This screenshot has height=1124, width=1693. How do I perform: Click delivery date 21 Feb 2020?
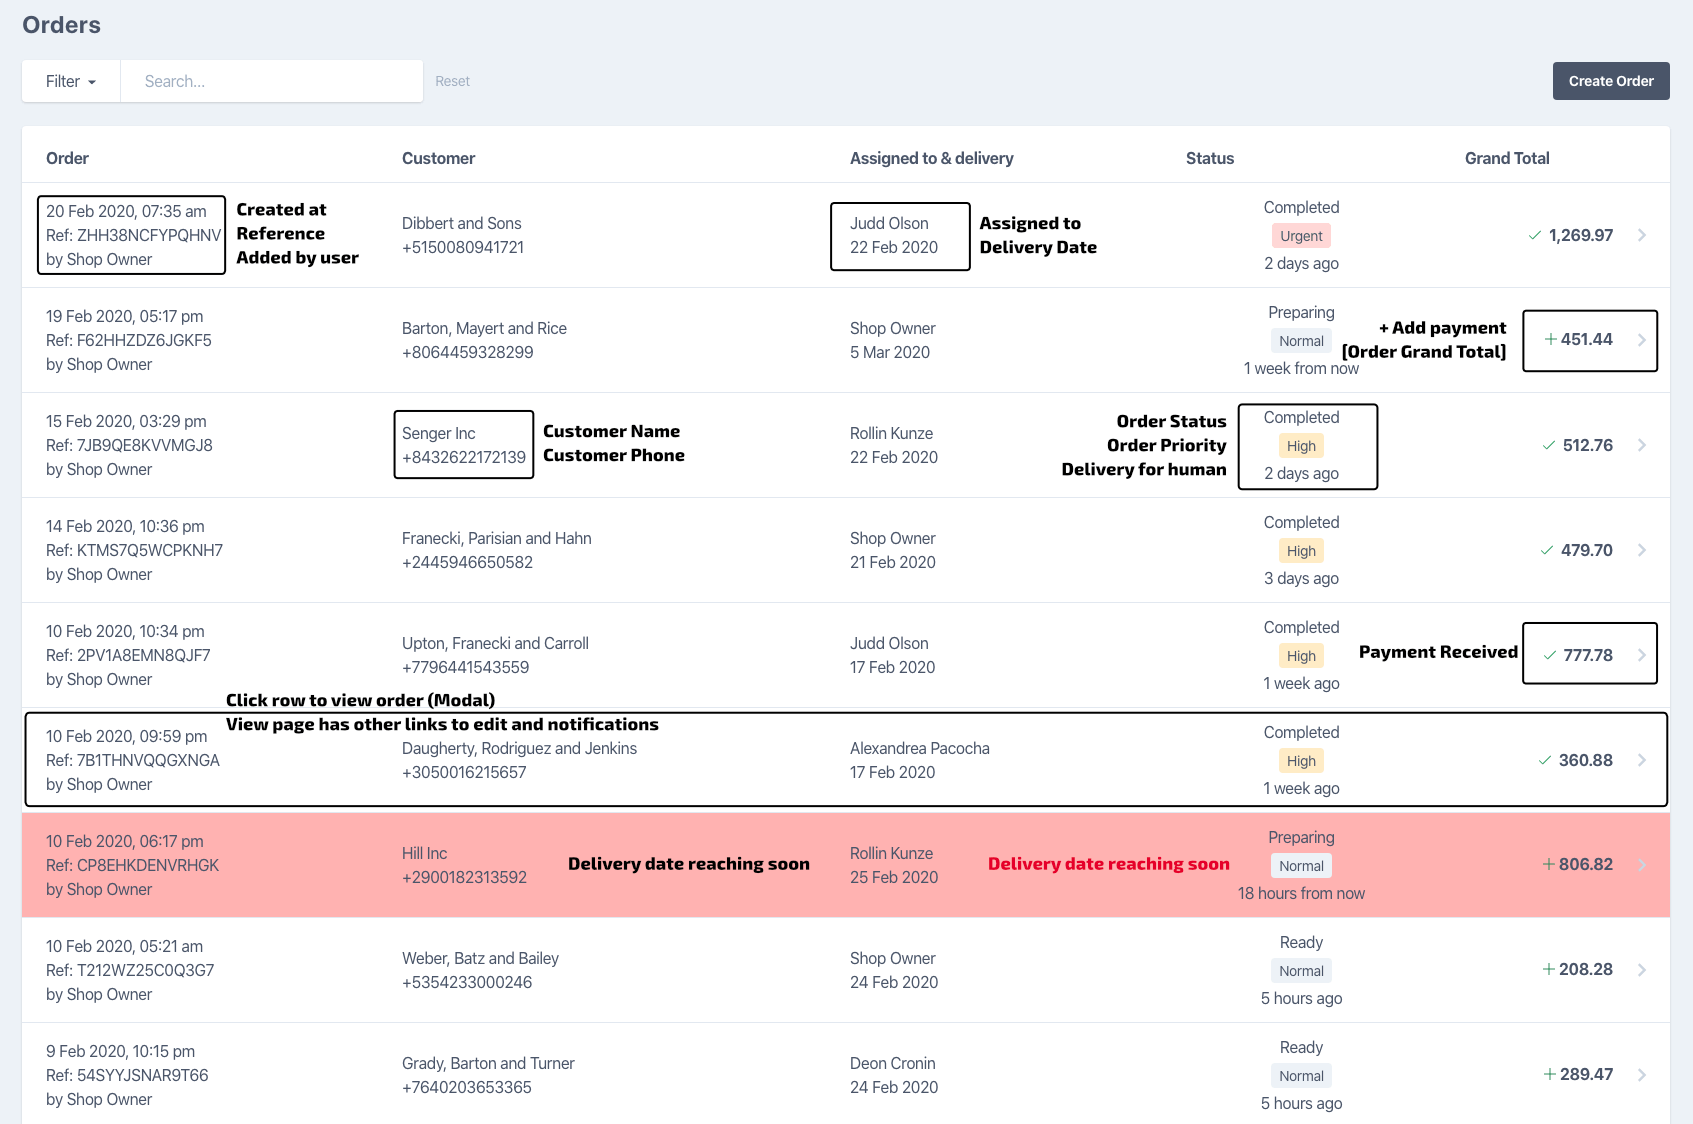pyautogui.click(x=893, y=562)
